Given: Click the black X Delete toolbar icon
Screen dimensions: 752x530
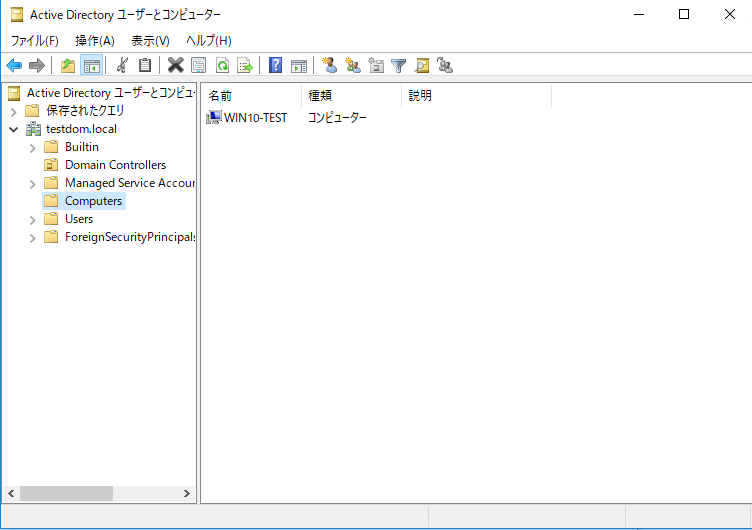Looking at the screenshot, I should tap(175, 66).
